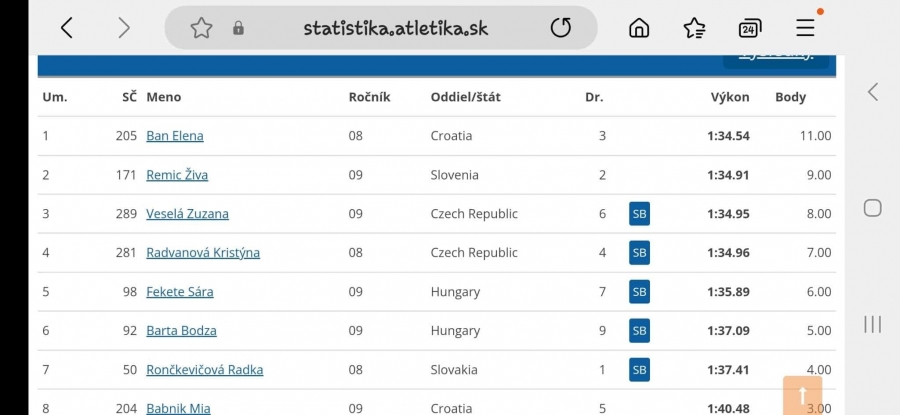Open Ban Elena athlete profile

point(175,136)
